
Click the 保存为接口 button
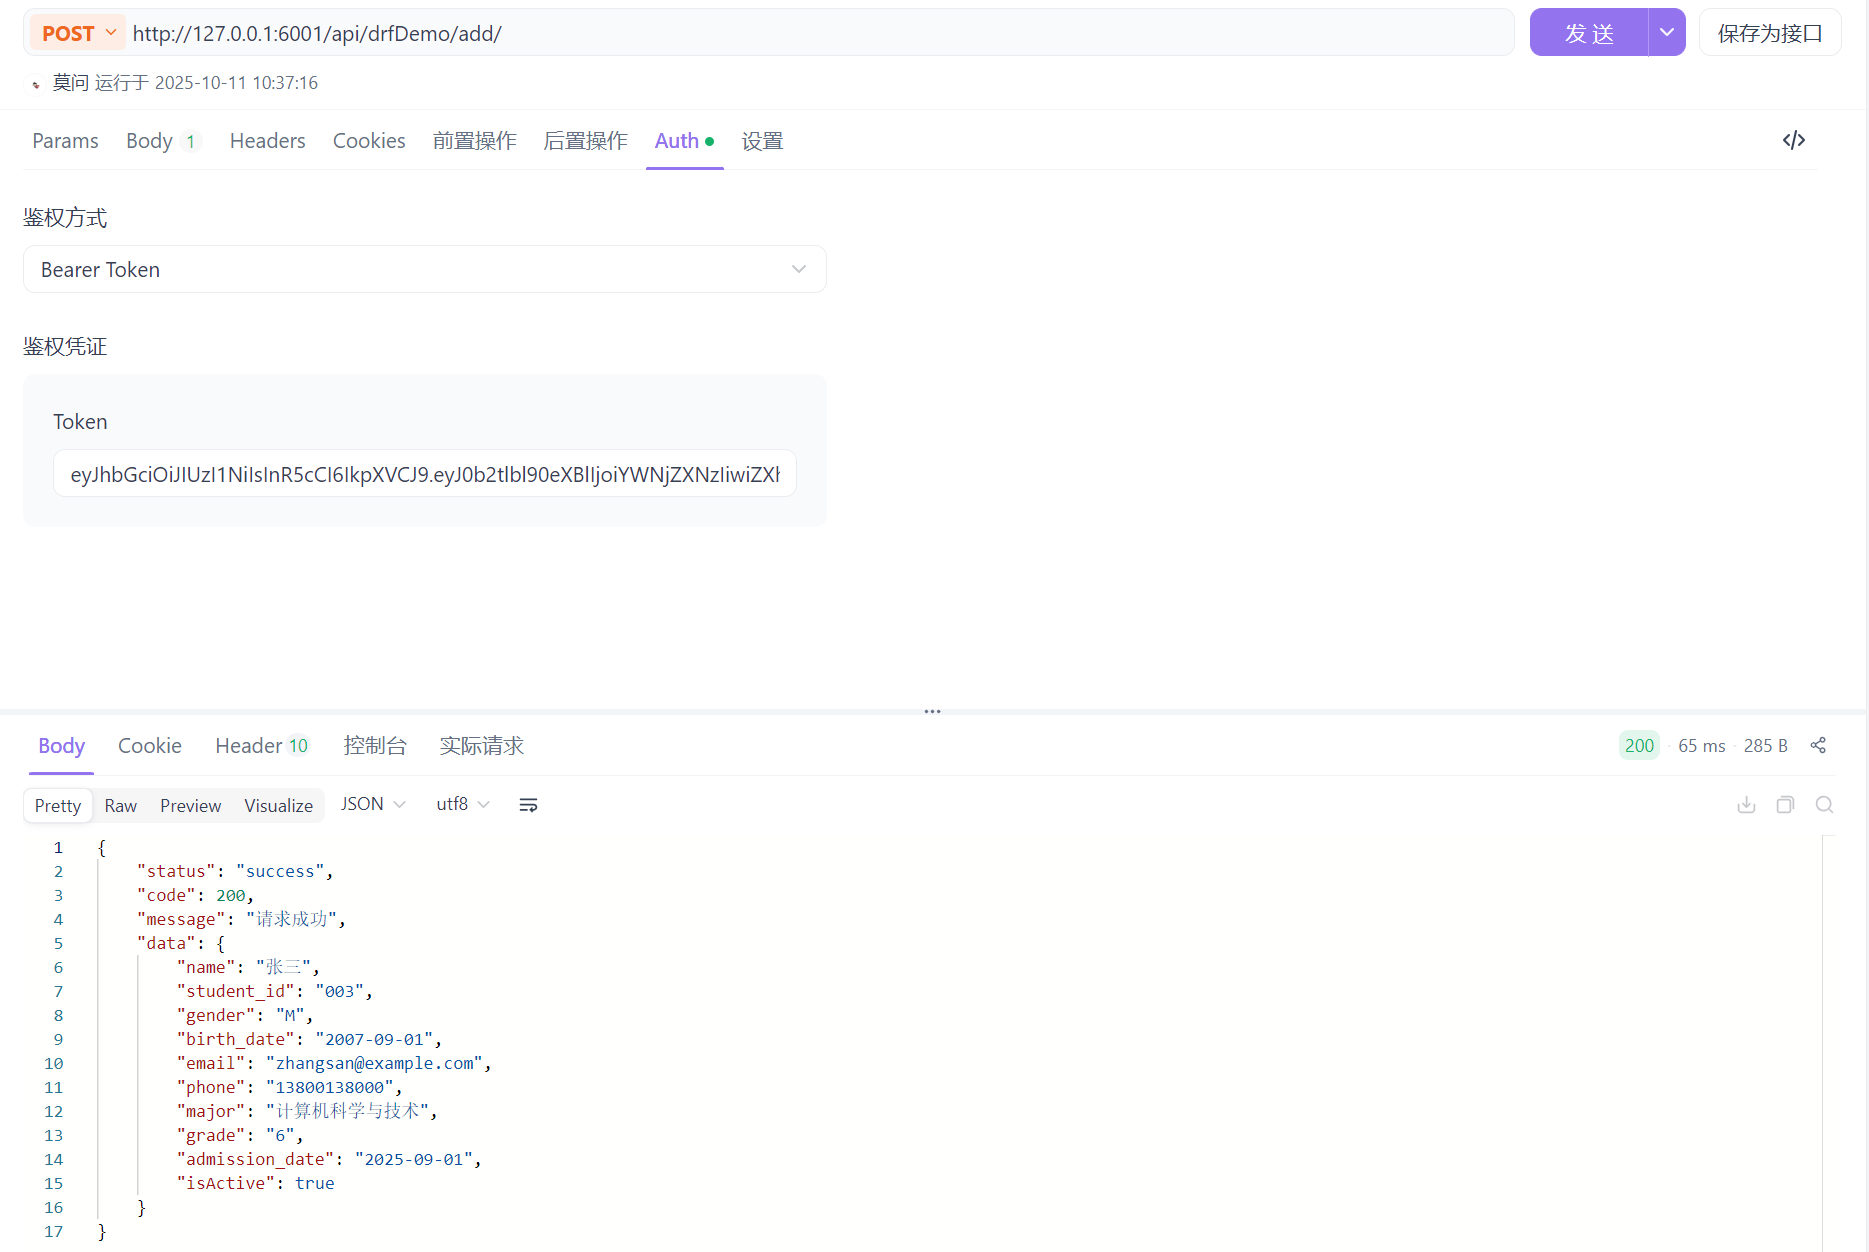pyautogui.click(x=1769, y=33)
